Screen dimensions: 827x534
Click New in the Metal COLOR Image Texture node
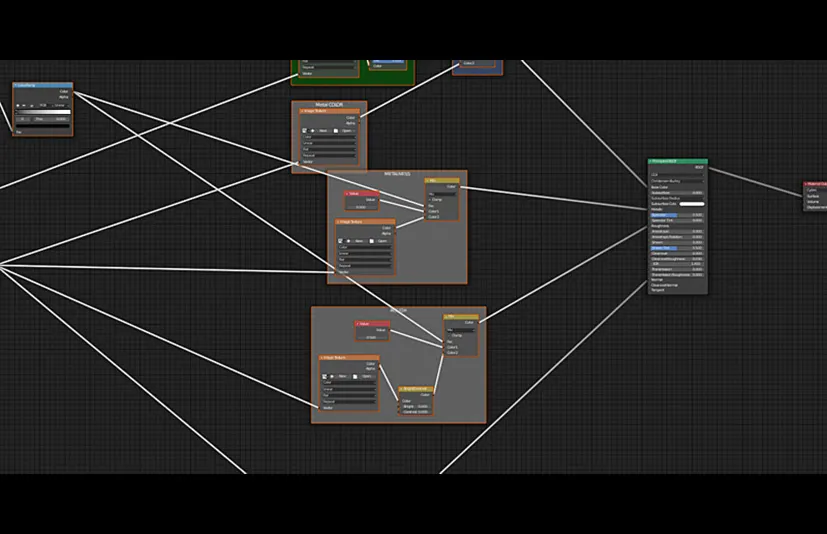(x=323, y=131)
